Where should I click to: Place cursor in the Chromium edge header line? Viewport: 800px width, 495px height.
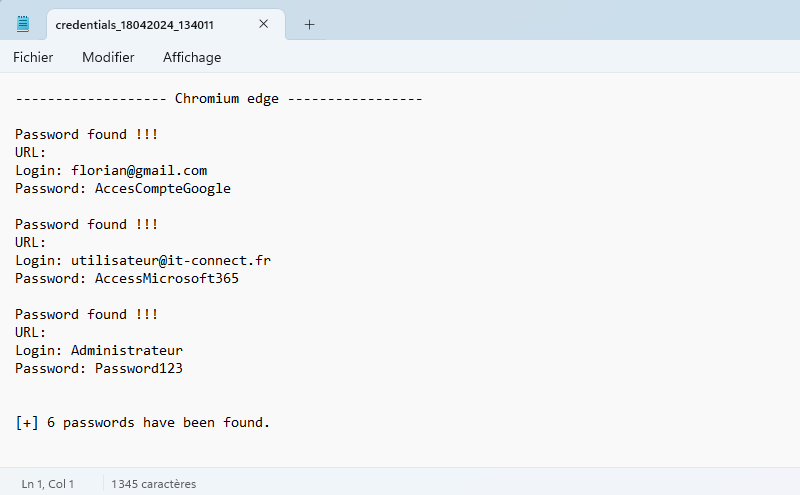[219, 98]
